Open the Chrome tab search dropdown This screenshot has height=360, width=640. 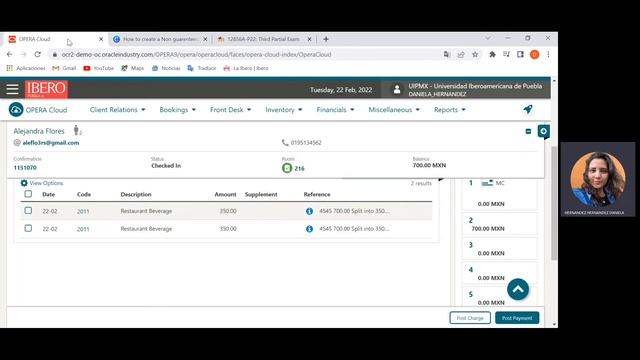[488, 38]
